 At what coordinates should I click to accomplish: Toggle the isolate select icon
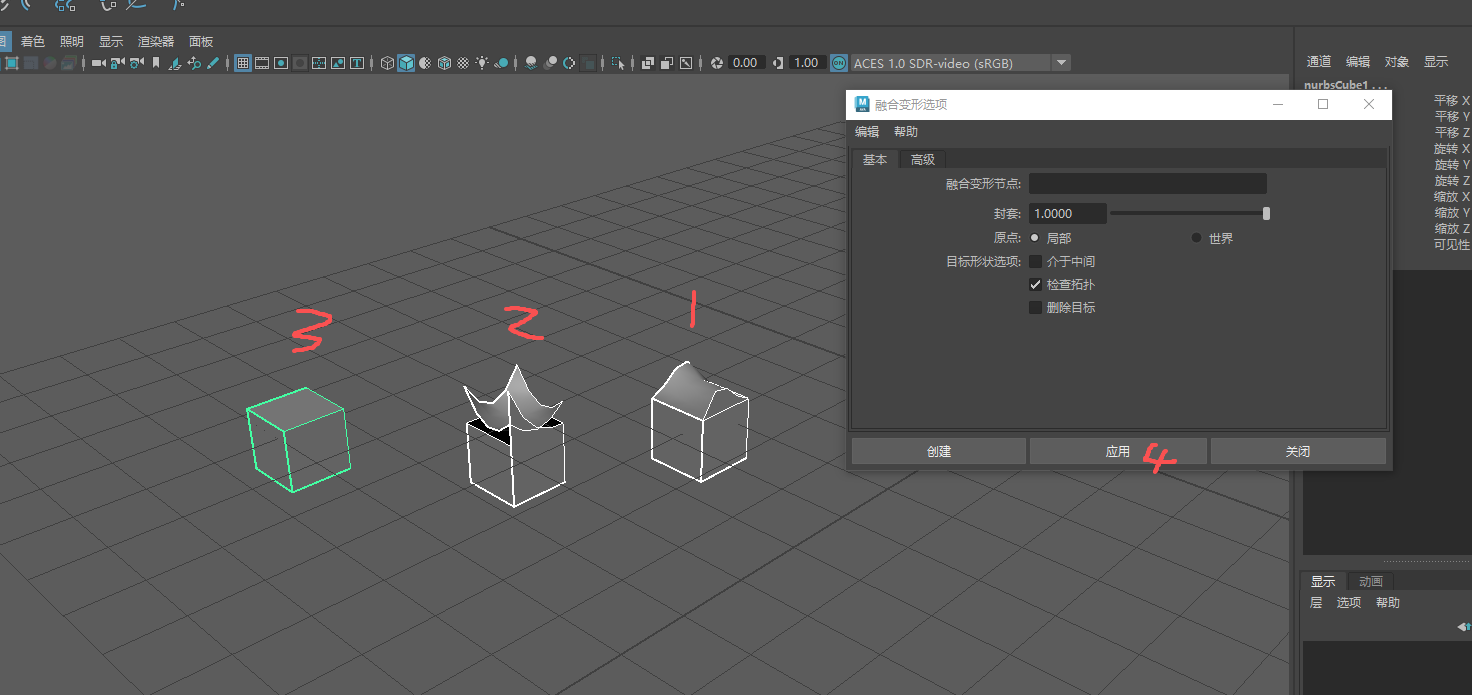click(619, 63)
